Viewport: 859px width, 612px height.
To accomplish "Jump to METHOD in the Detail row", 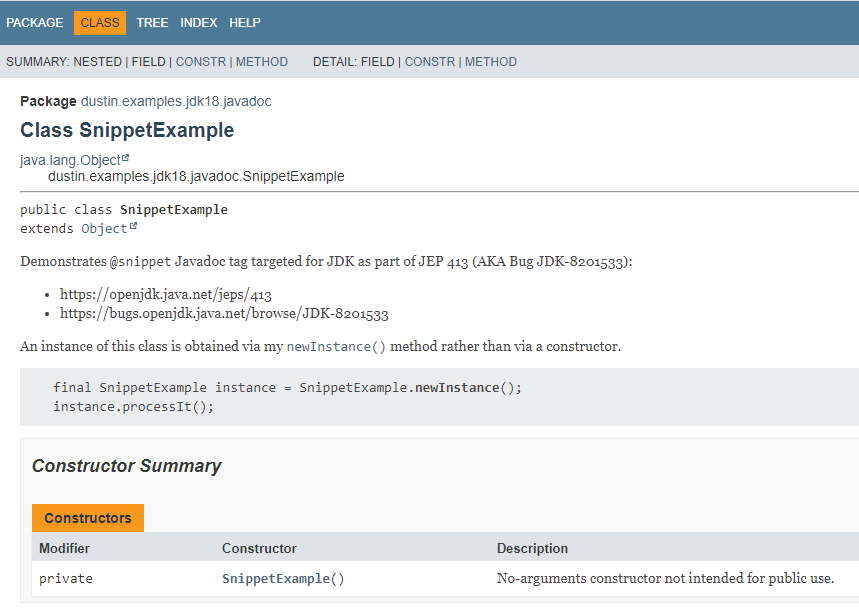I will tap(491, 62).
